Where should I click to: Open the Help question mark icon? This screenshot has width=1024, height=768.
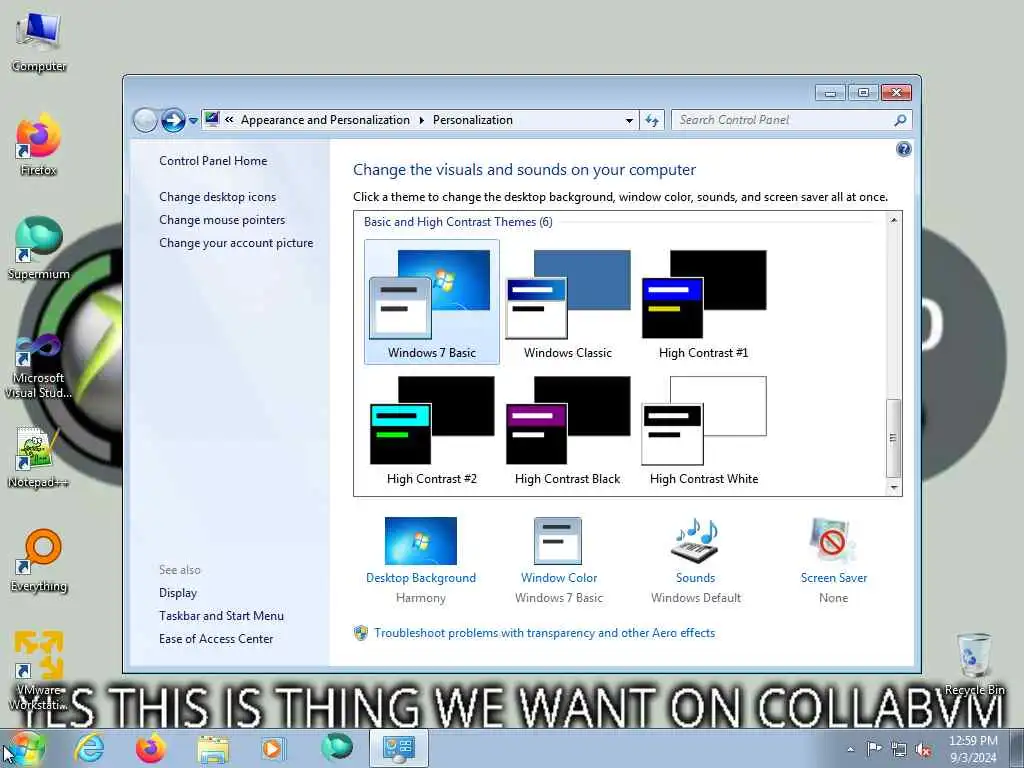903,150
